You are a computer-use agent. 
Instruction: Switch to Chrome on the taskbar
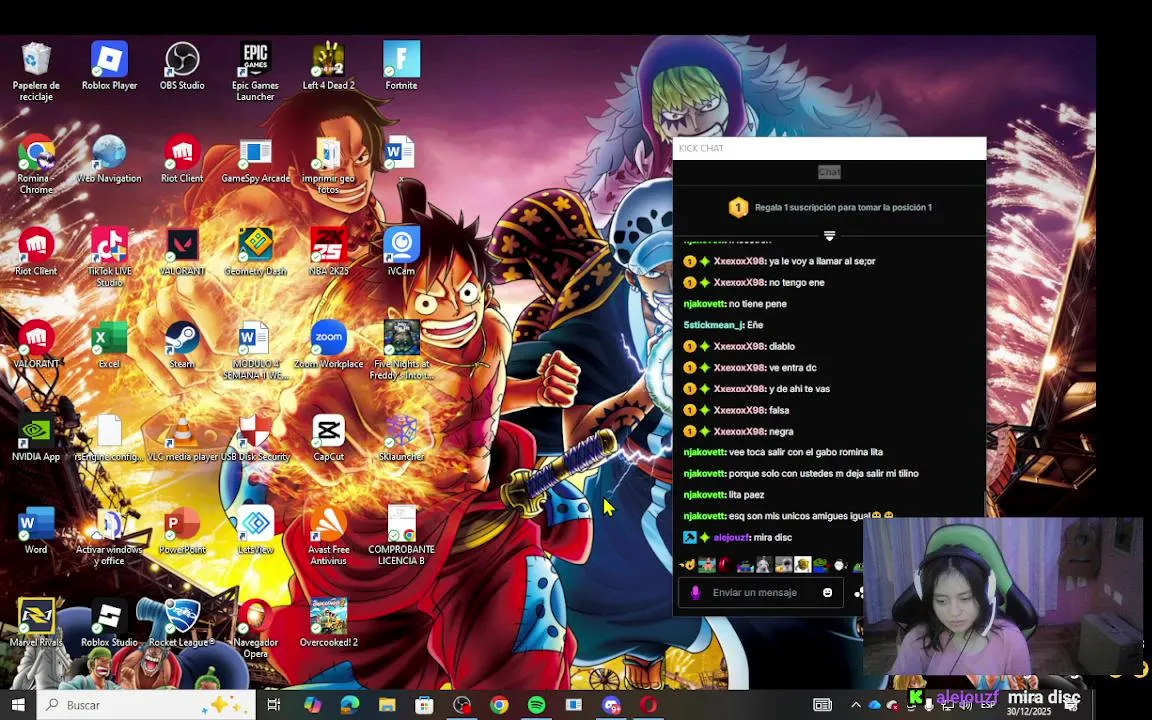pos(499,705)
